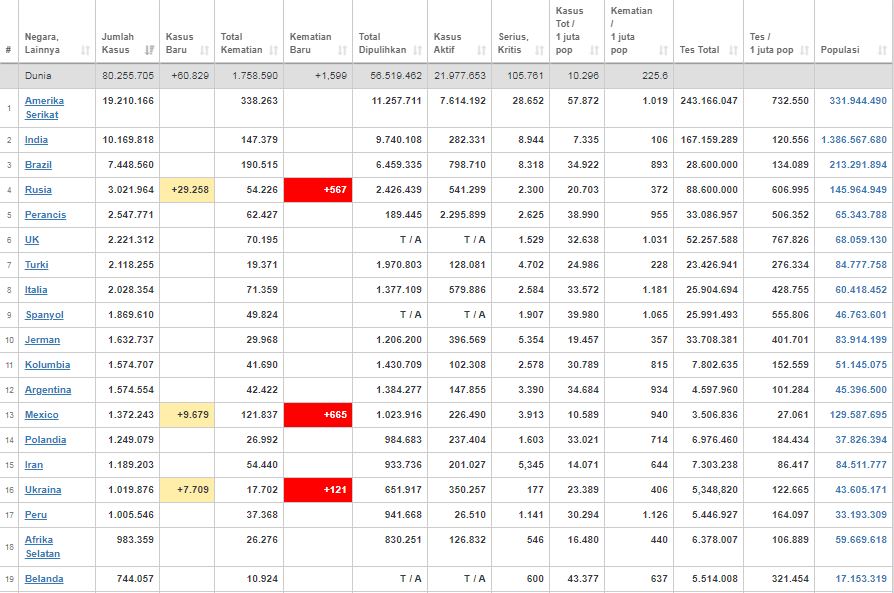Sort by Tes Total column arrows
The image size is (894, 593).
(x=734, y=50)
